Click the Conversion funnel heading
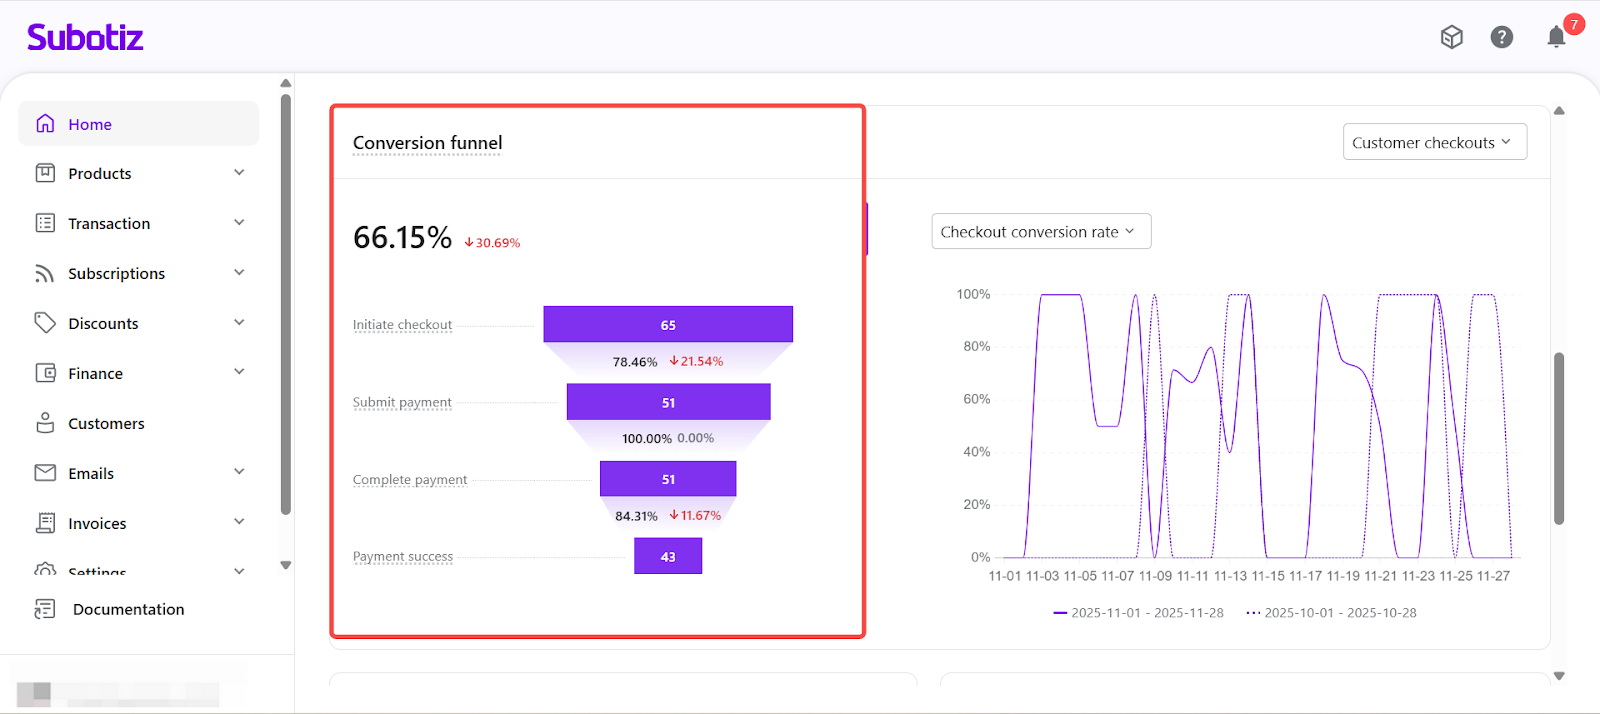 427,143
